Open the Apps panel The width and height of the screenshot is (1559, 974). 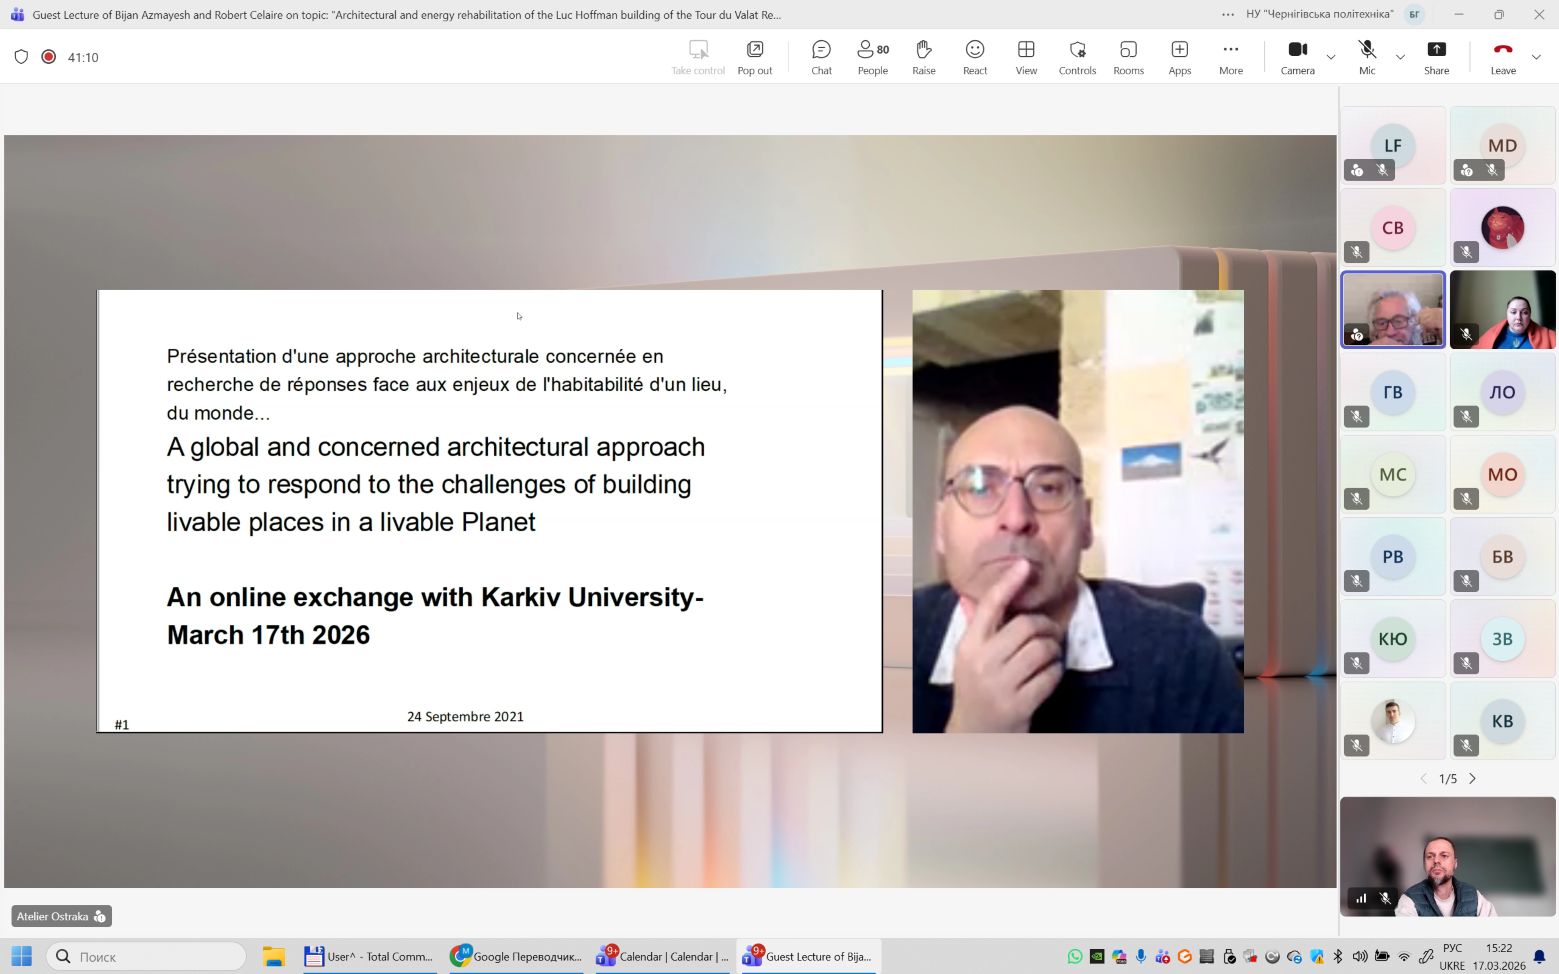1179,57
